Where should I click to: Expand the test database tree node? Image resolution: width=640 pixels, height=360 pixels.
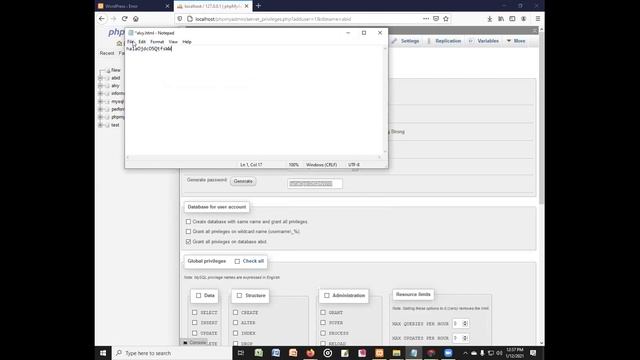coord(100,125)
